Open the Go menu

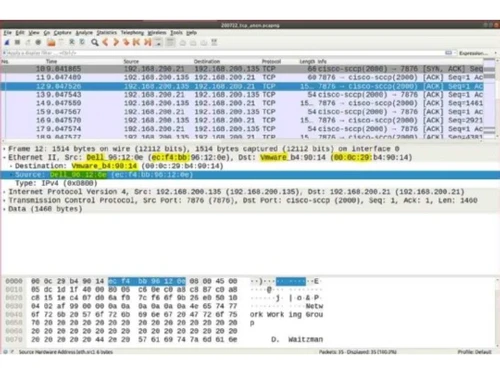tap(47, 33)
